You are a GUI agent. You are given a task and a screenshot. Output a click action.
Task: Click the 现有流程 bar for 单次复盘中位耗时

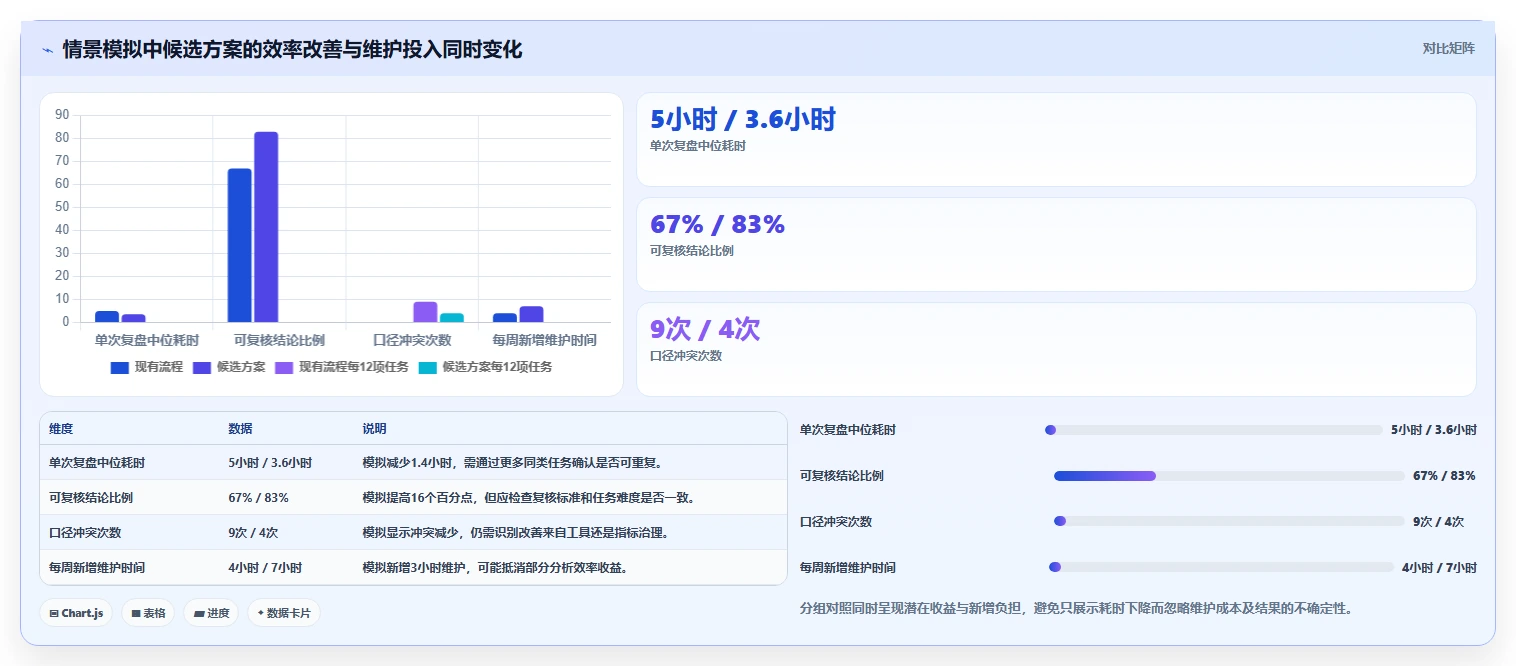(x=107, y=317)
